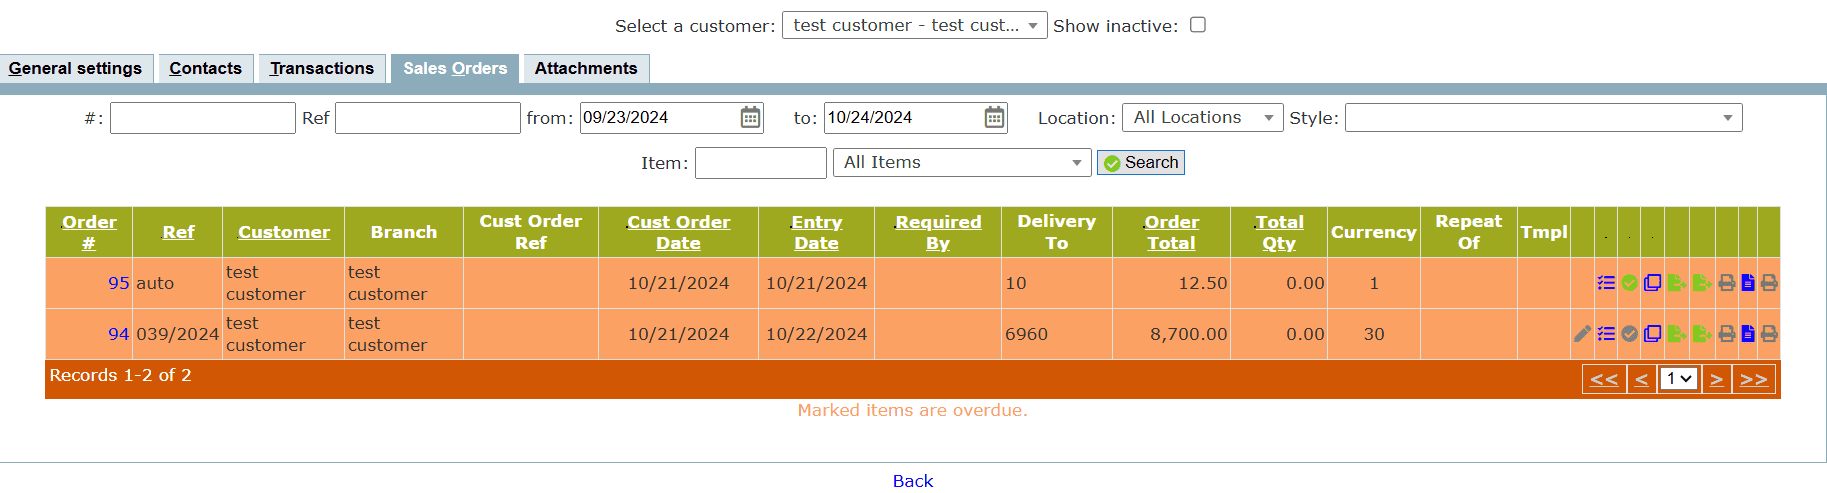Open the calendar picker for the from date

pos(750,118)
